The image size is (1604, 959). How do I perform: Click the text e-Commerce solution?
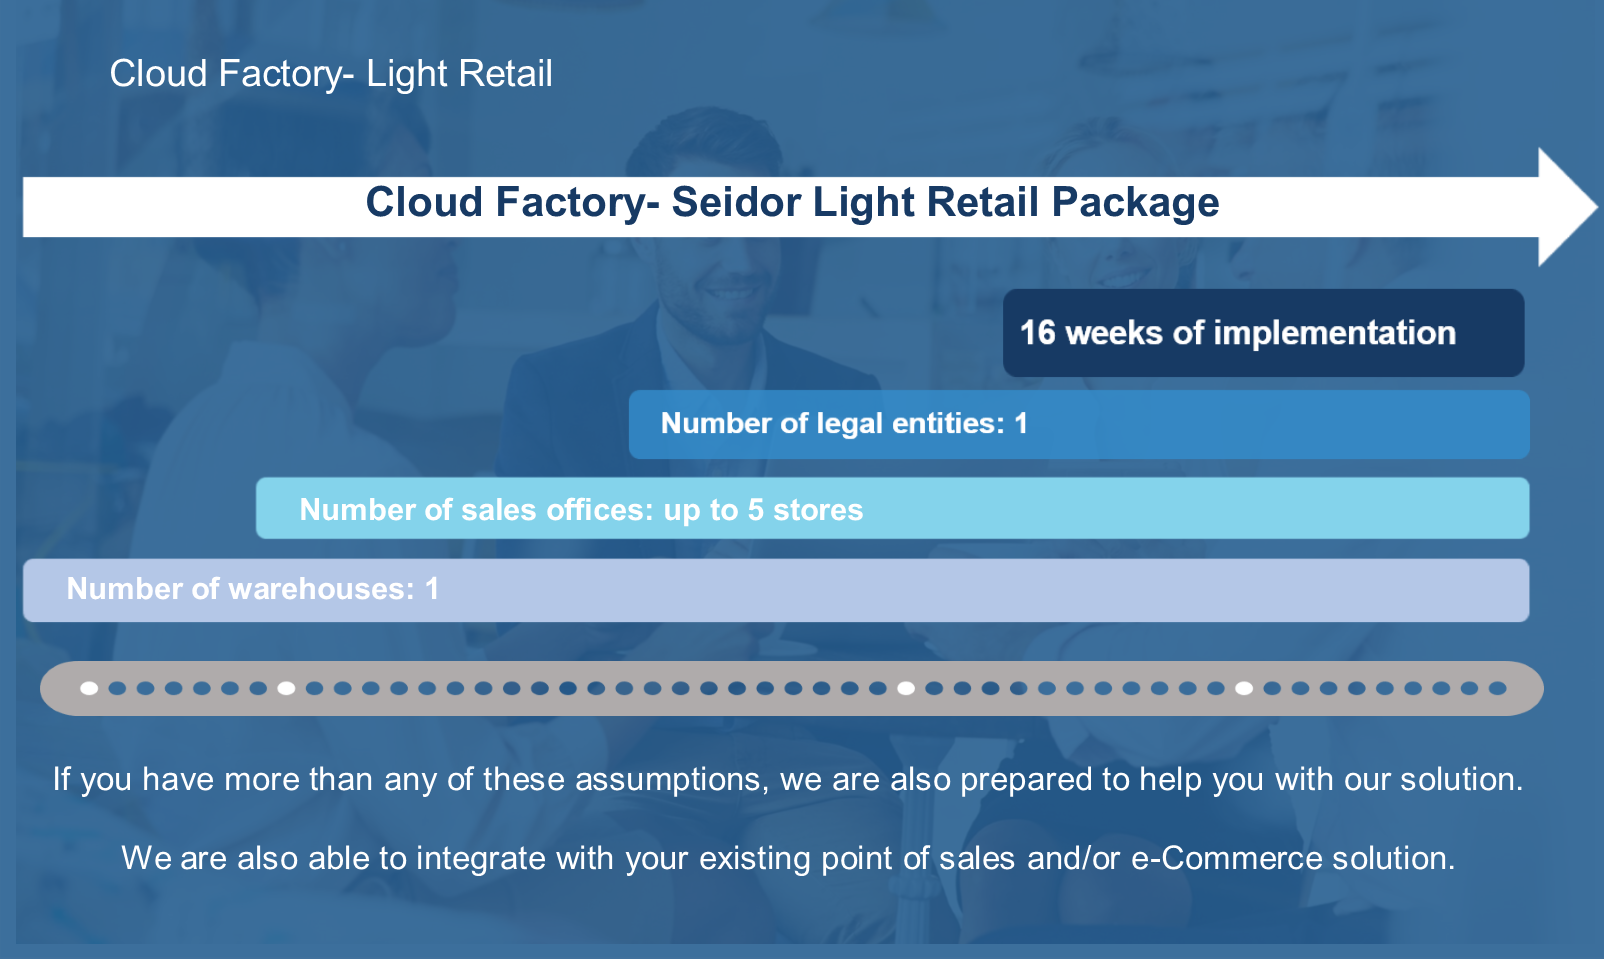click(1293, 858)
